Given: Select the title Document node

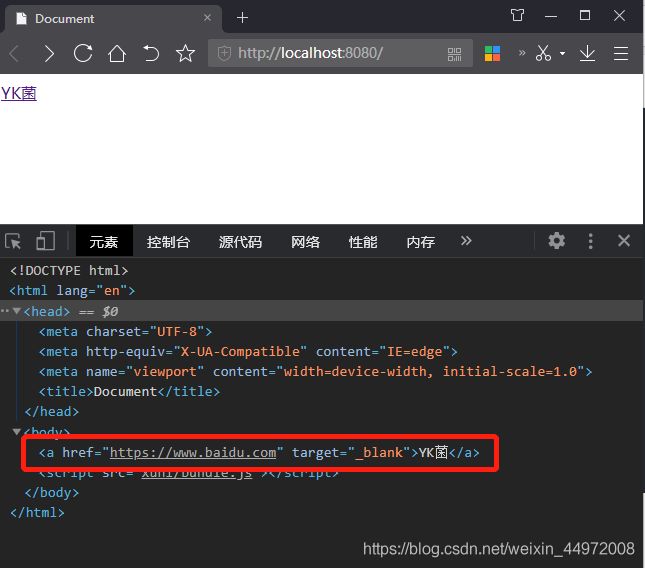Looking at the screenshot, I should 129,391.
